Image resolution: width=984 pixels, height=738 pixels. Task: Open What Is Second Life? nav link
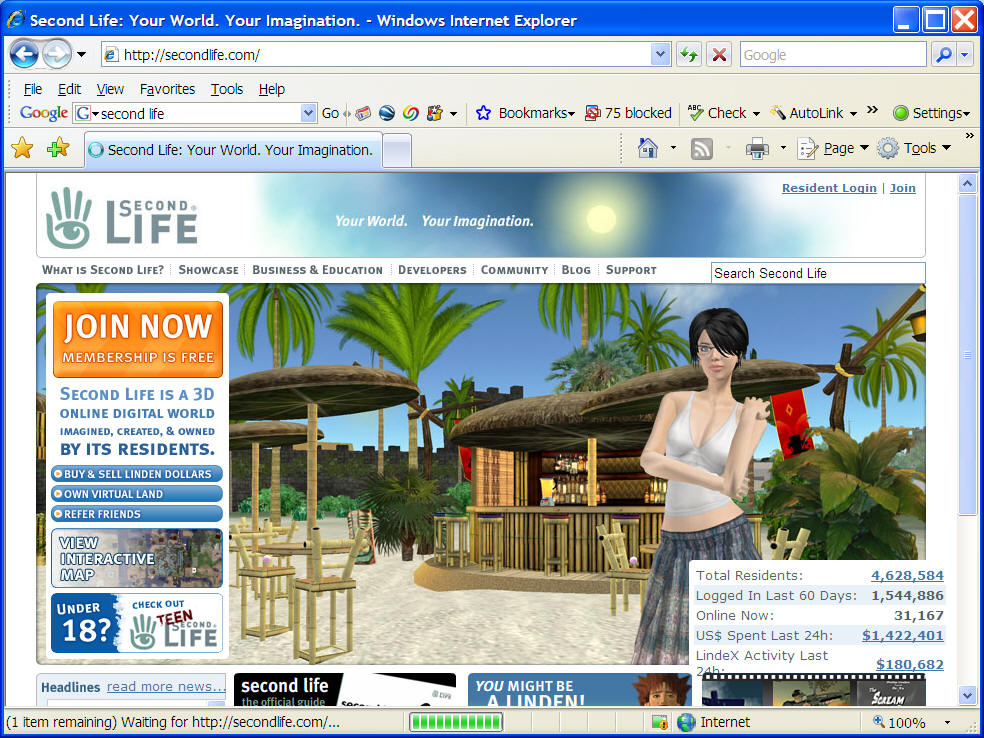click(x=102, y=270)
